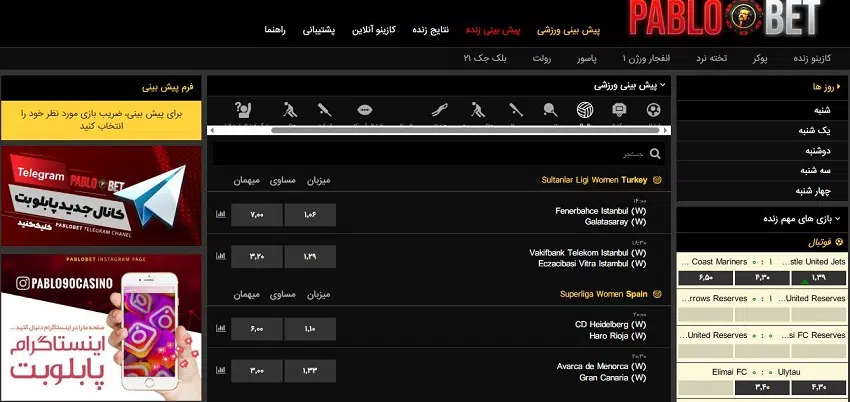The image size is (850, 402).
Task: Pick 4.30 odds for Ulytau live match
Action: [819, 388]
